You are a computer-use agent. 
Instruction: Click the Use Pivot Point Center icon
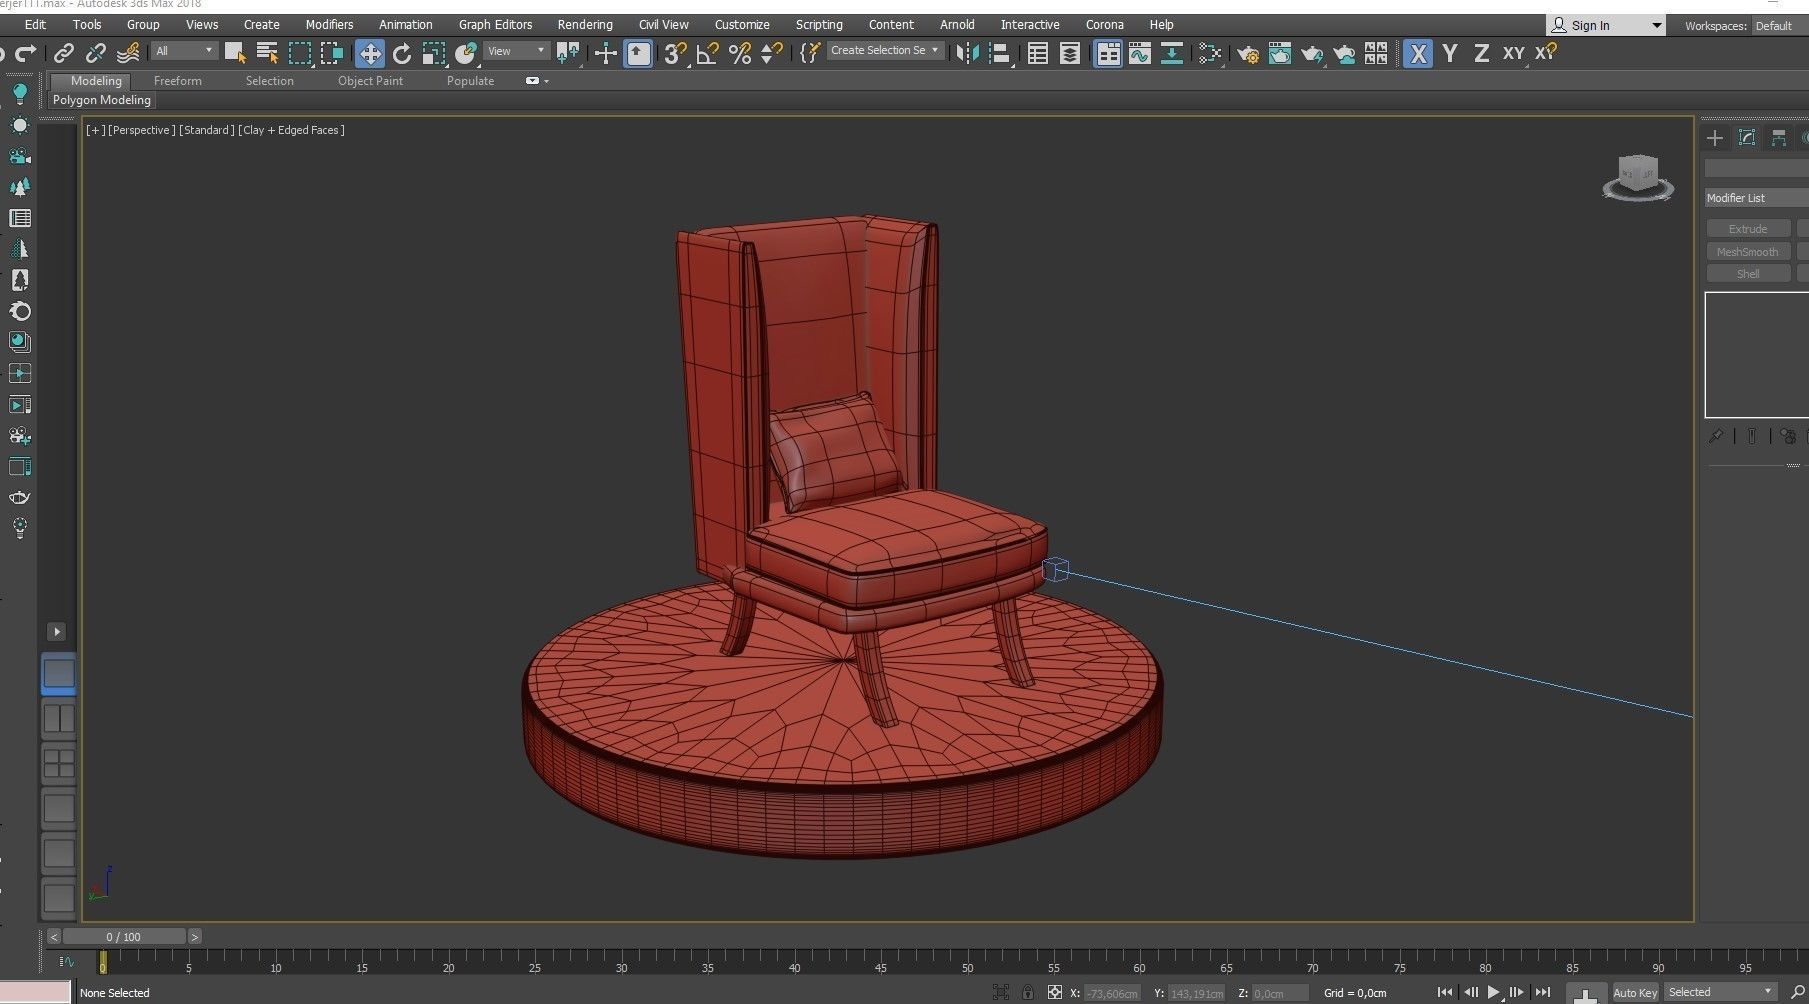[568, 53]
